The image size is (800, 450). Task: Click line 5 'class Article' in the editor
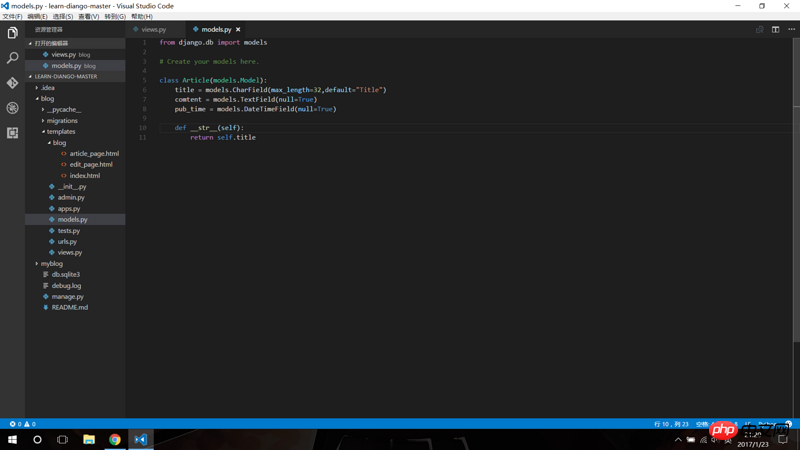click(x=213, y=80)
